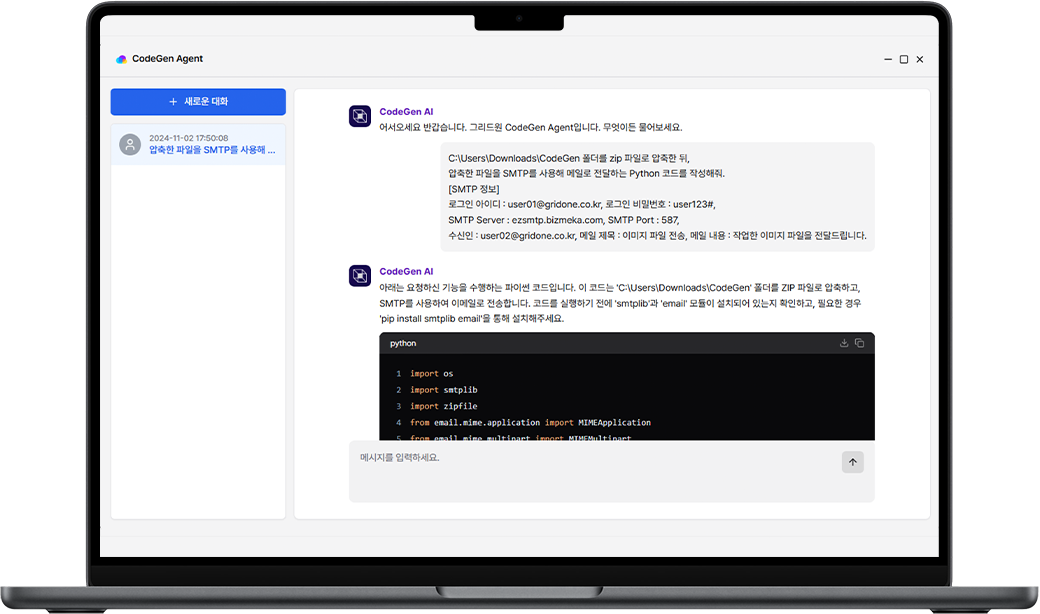Maximize the CodeGen Agent window
1040x614 pixels.
coord(904,59)
